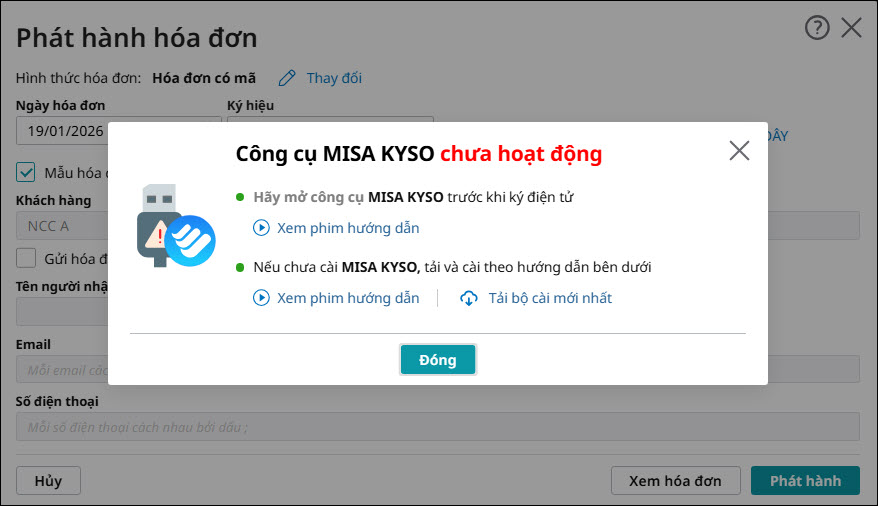
Task: Click the Số điện thoại input field
Action: [x=437, y=428]
